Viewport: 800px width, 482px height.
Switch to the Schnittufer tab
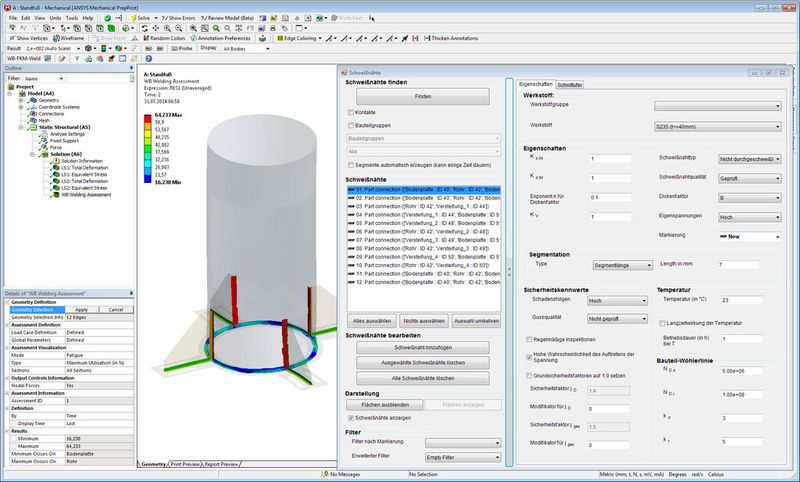(x=569, y=85)
